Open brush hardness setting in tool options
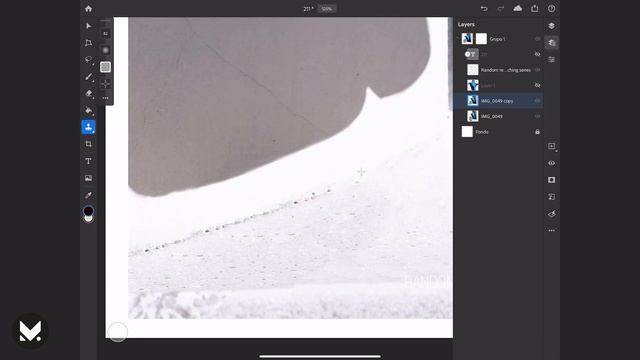The height and width of the screenshot is (360, 640). (105, 50)
